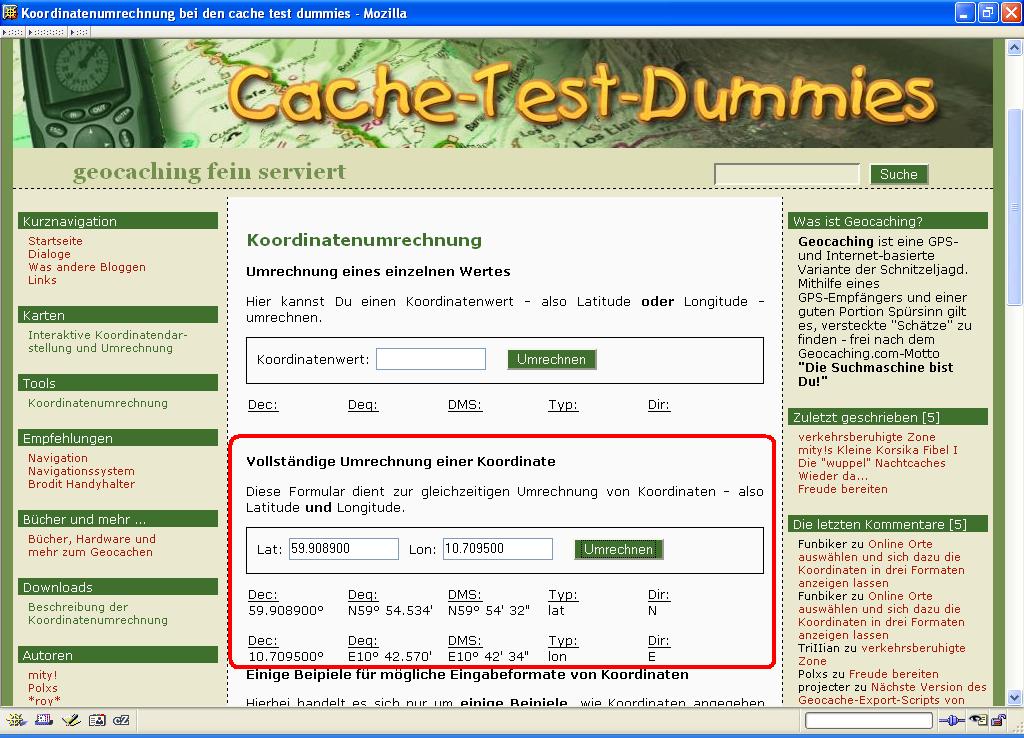Click the Mozilla title bar app icon
This screenshot has width=1024, height=738.
click(10, 12)
